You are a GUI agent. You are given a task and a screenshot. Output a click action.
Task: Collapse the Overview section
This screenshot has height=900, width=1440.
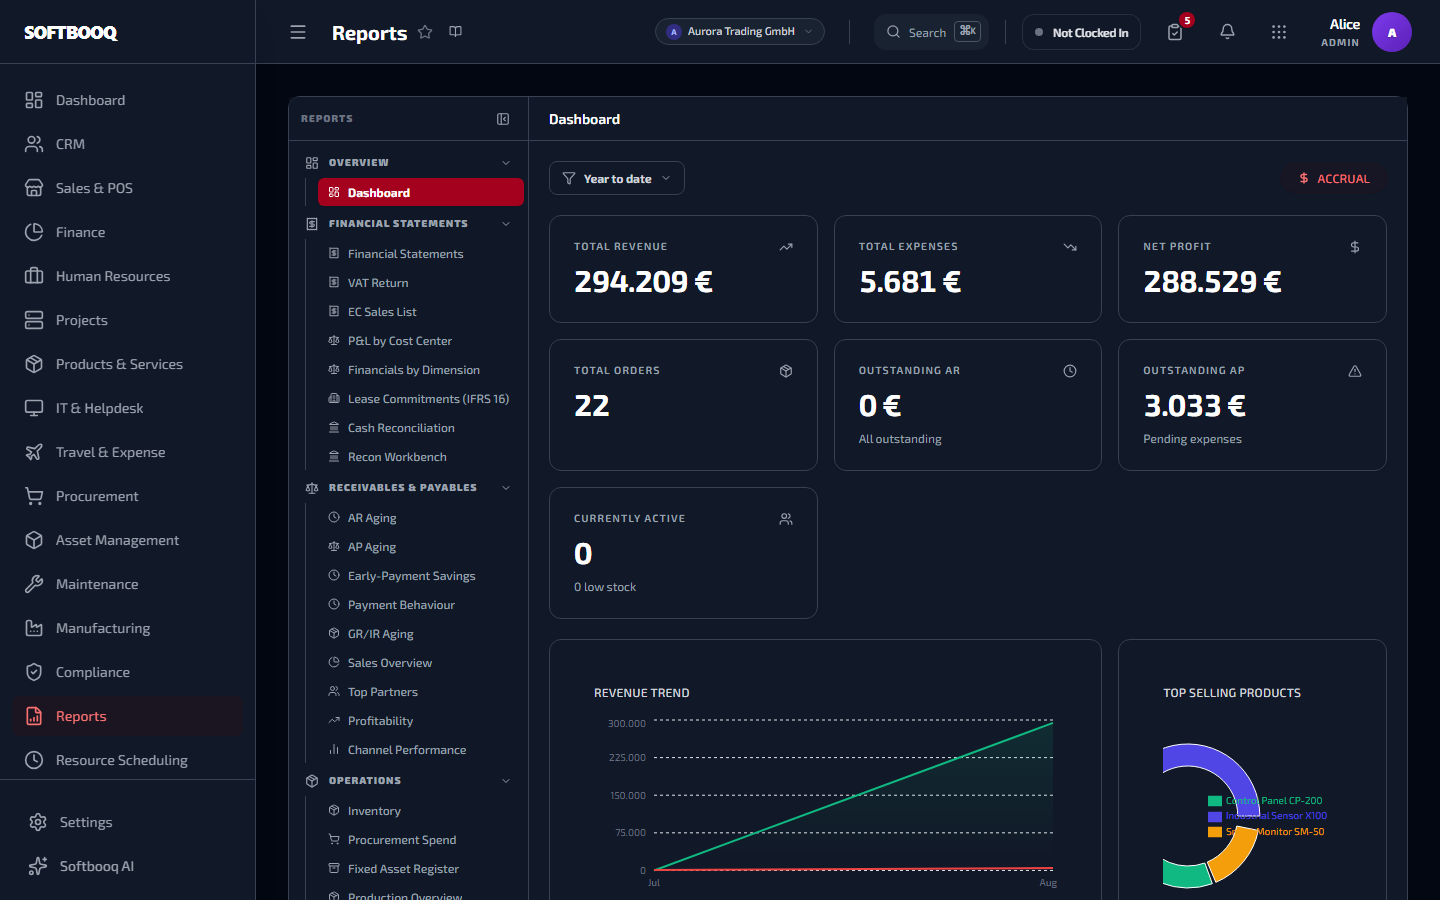point(506,163)
